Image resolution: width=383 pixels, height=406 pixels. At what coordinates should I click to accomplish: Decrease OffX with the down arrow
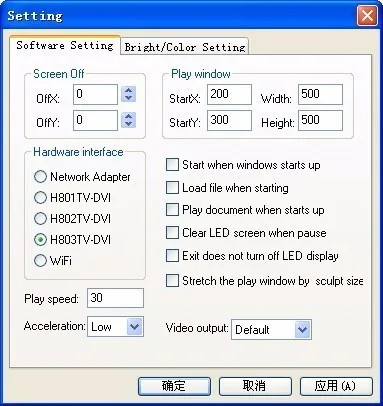click(x=128, y=98)
